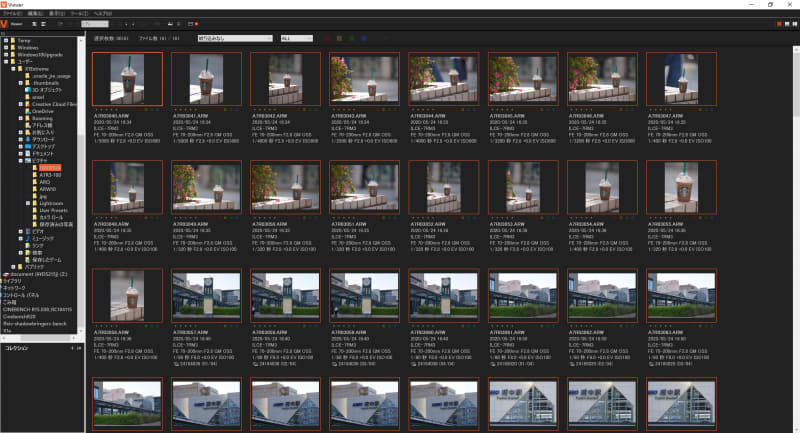
Task: Open the toolbar display mode dropdown
Action: pyautogui.click(x=95, y=24)
